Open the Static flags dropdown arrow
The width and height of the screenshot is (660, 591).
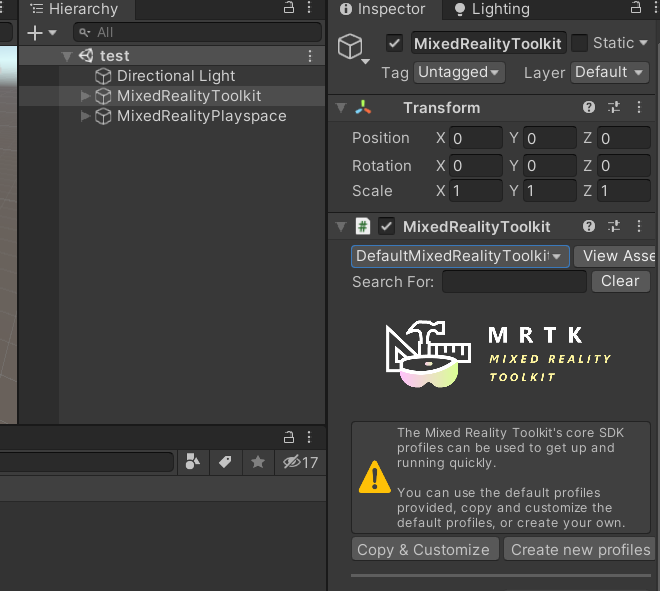(x=643, y=43)
